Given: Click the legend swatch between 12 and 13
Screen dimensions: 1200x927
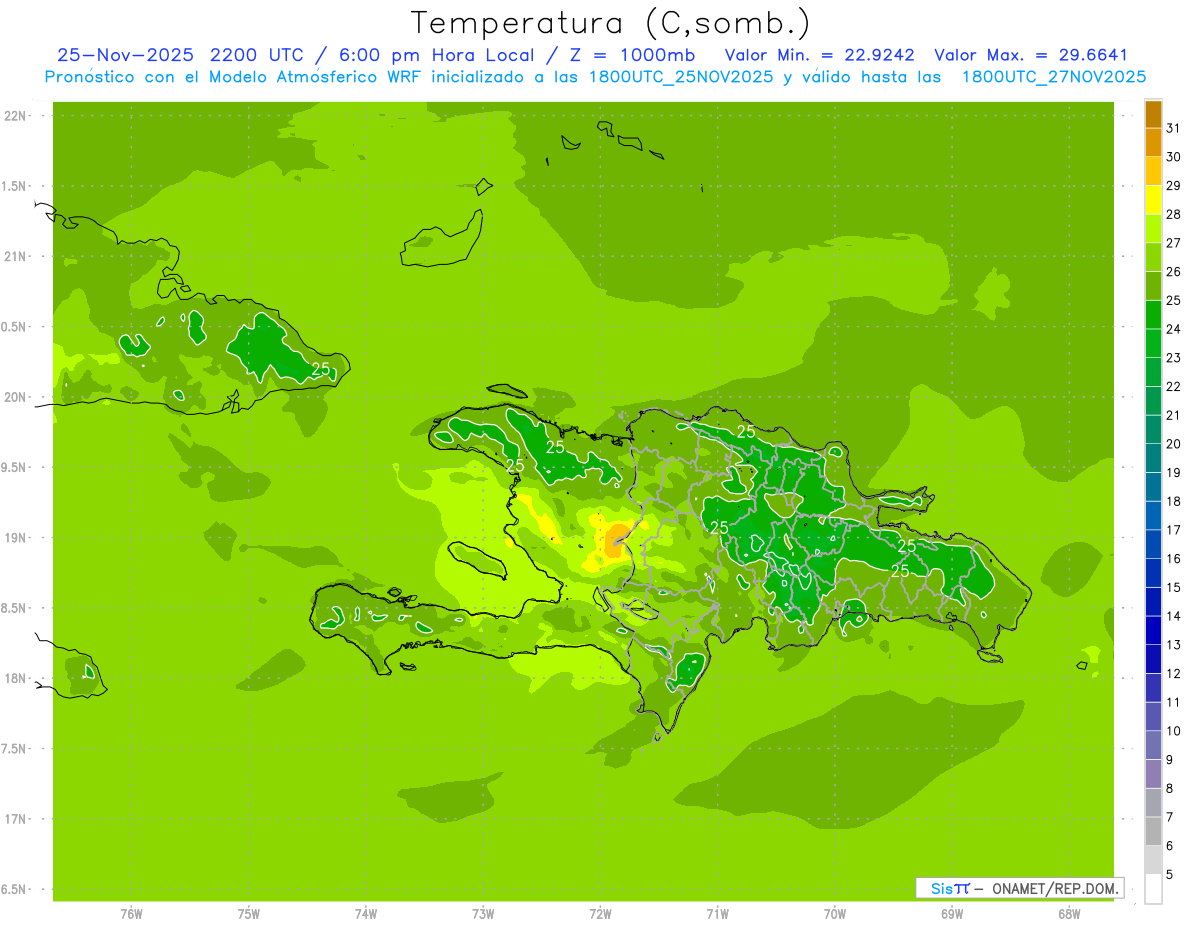Looking at the screenshot, I should (1153, 659).
